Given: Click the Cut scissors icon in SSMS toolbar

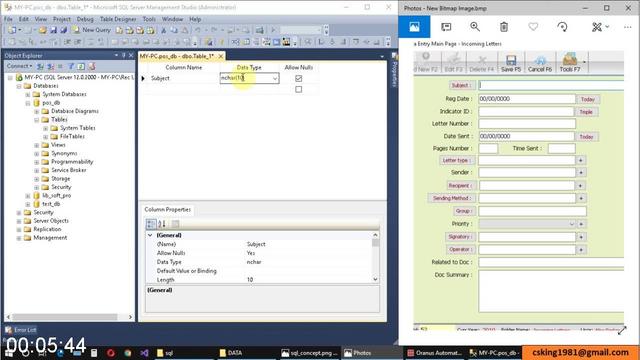Looking at the screenshot, I should pyautogui.click(x=164, y=30).
